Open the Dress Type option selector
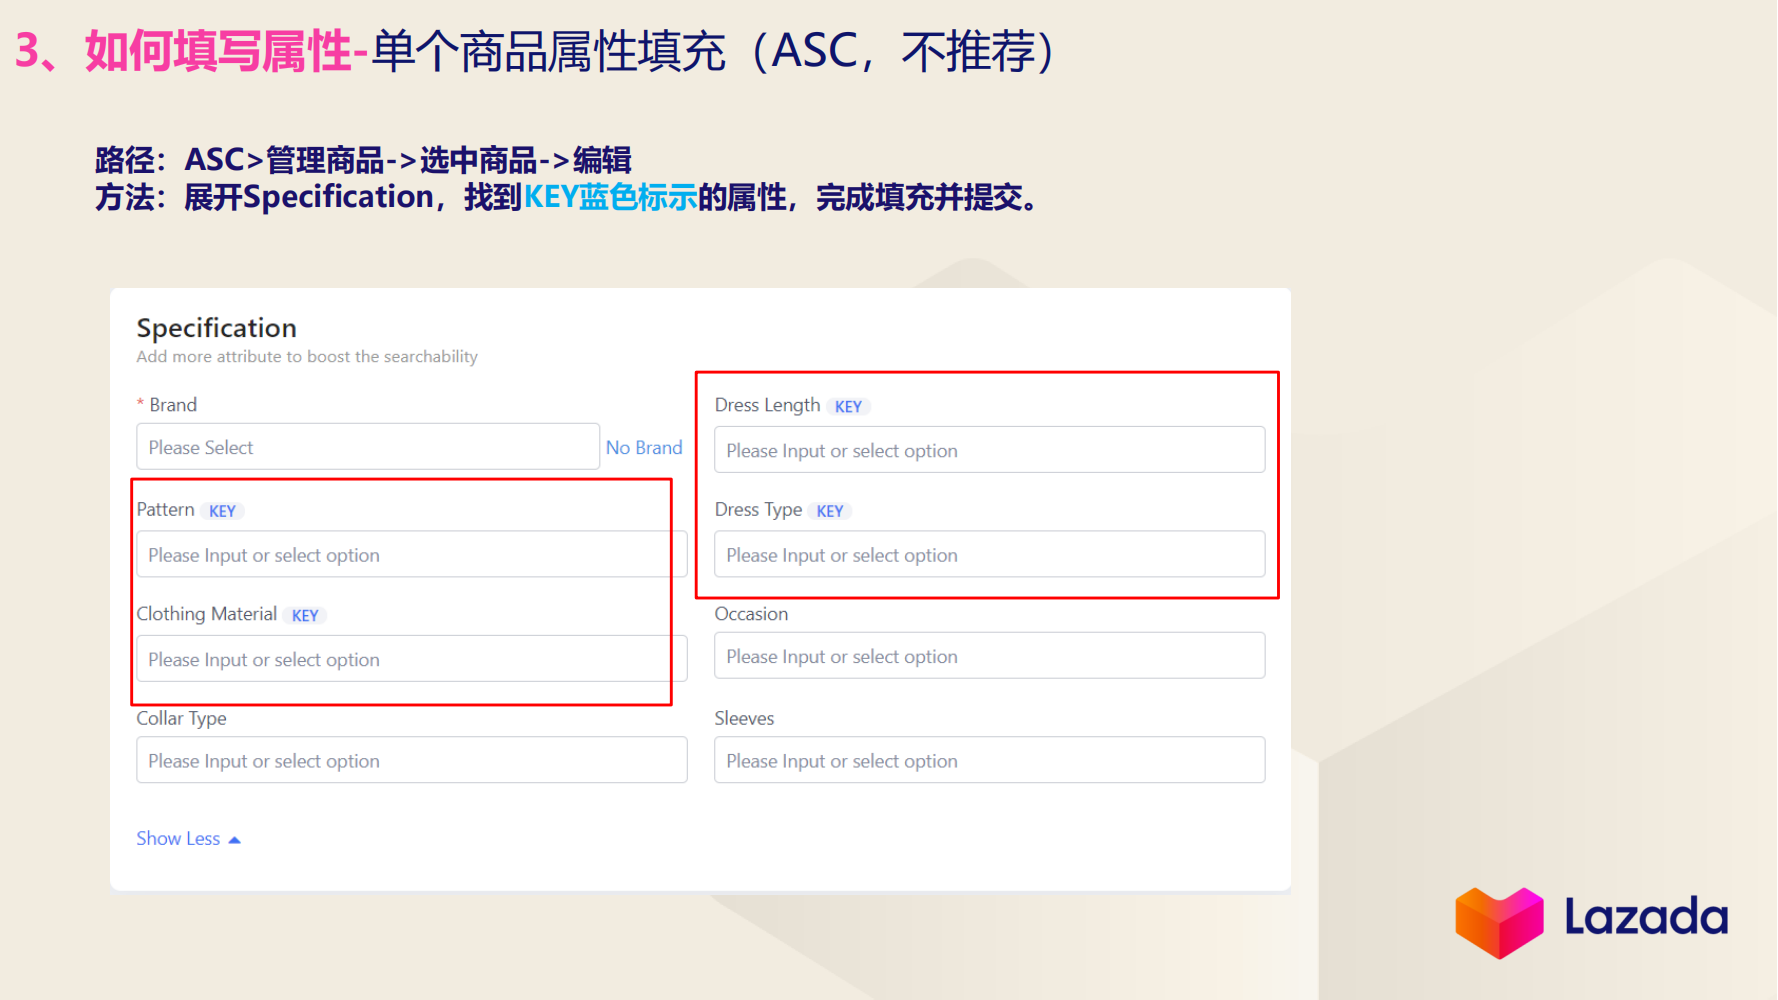The image size is (1778, 1000). pyautogui.click(x=988, y=554)
